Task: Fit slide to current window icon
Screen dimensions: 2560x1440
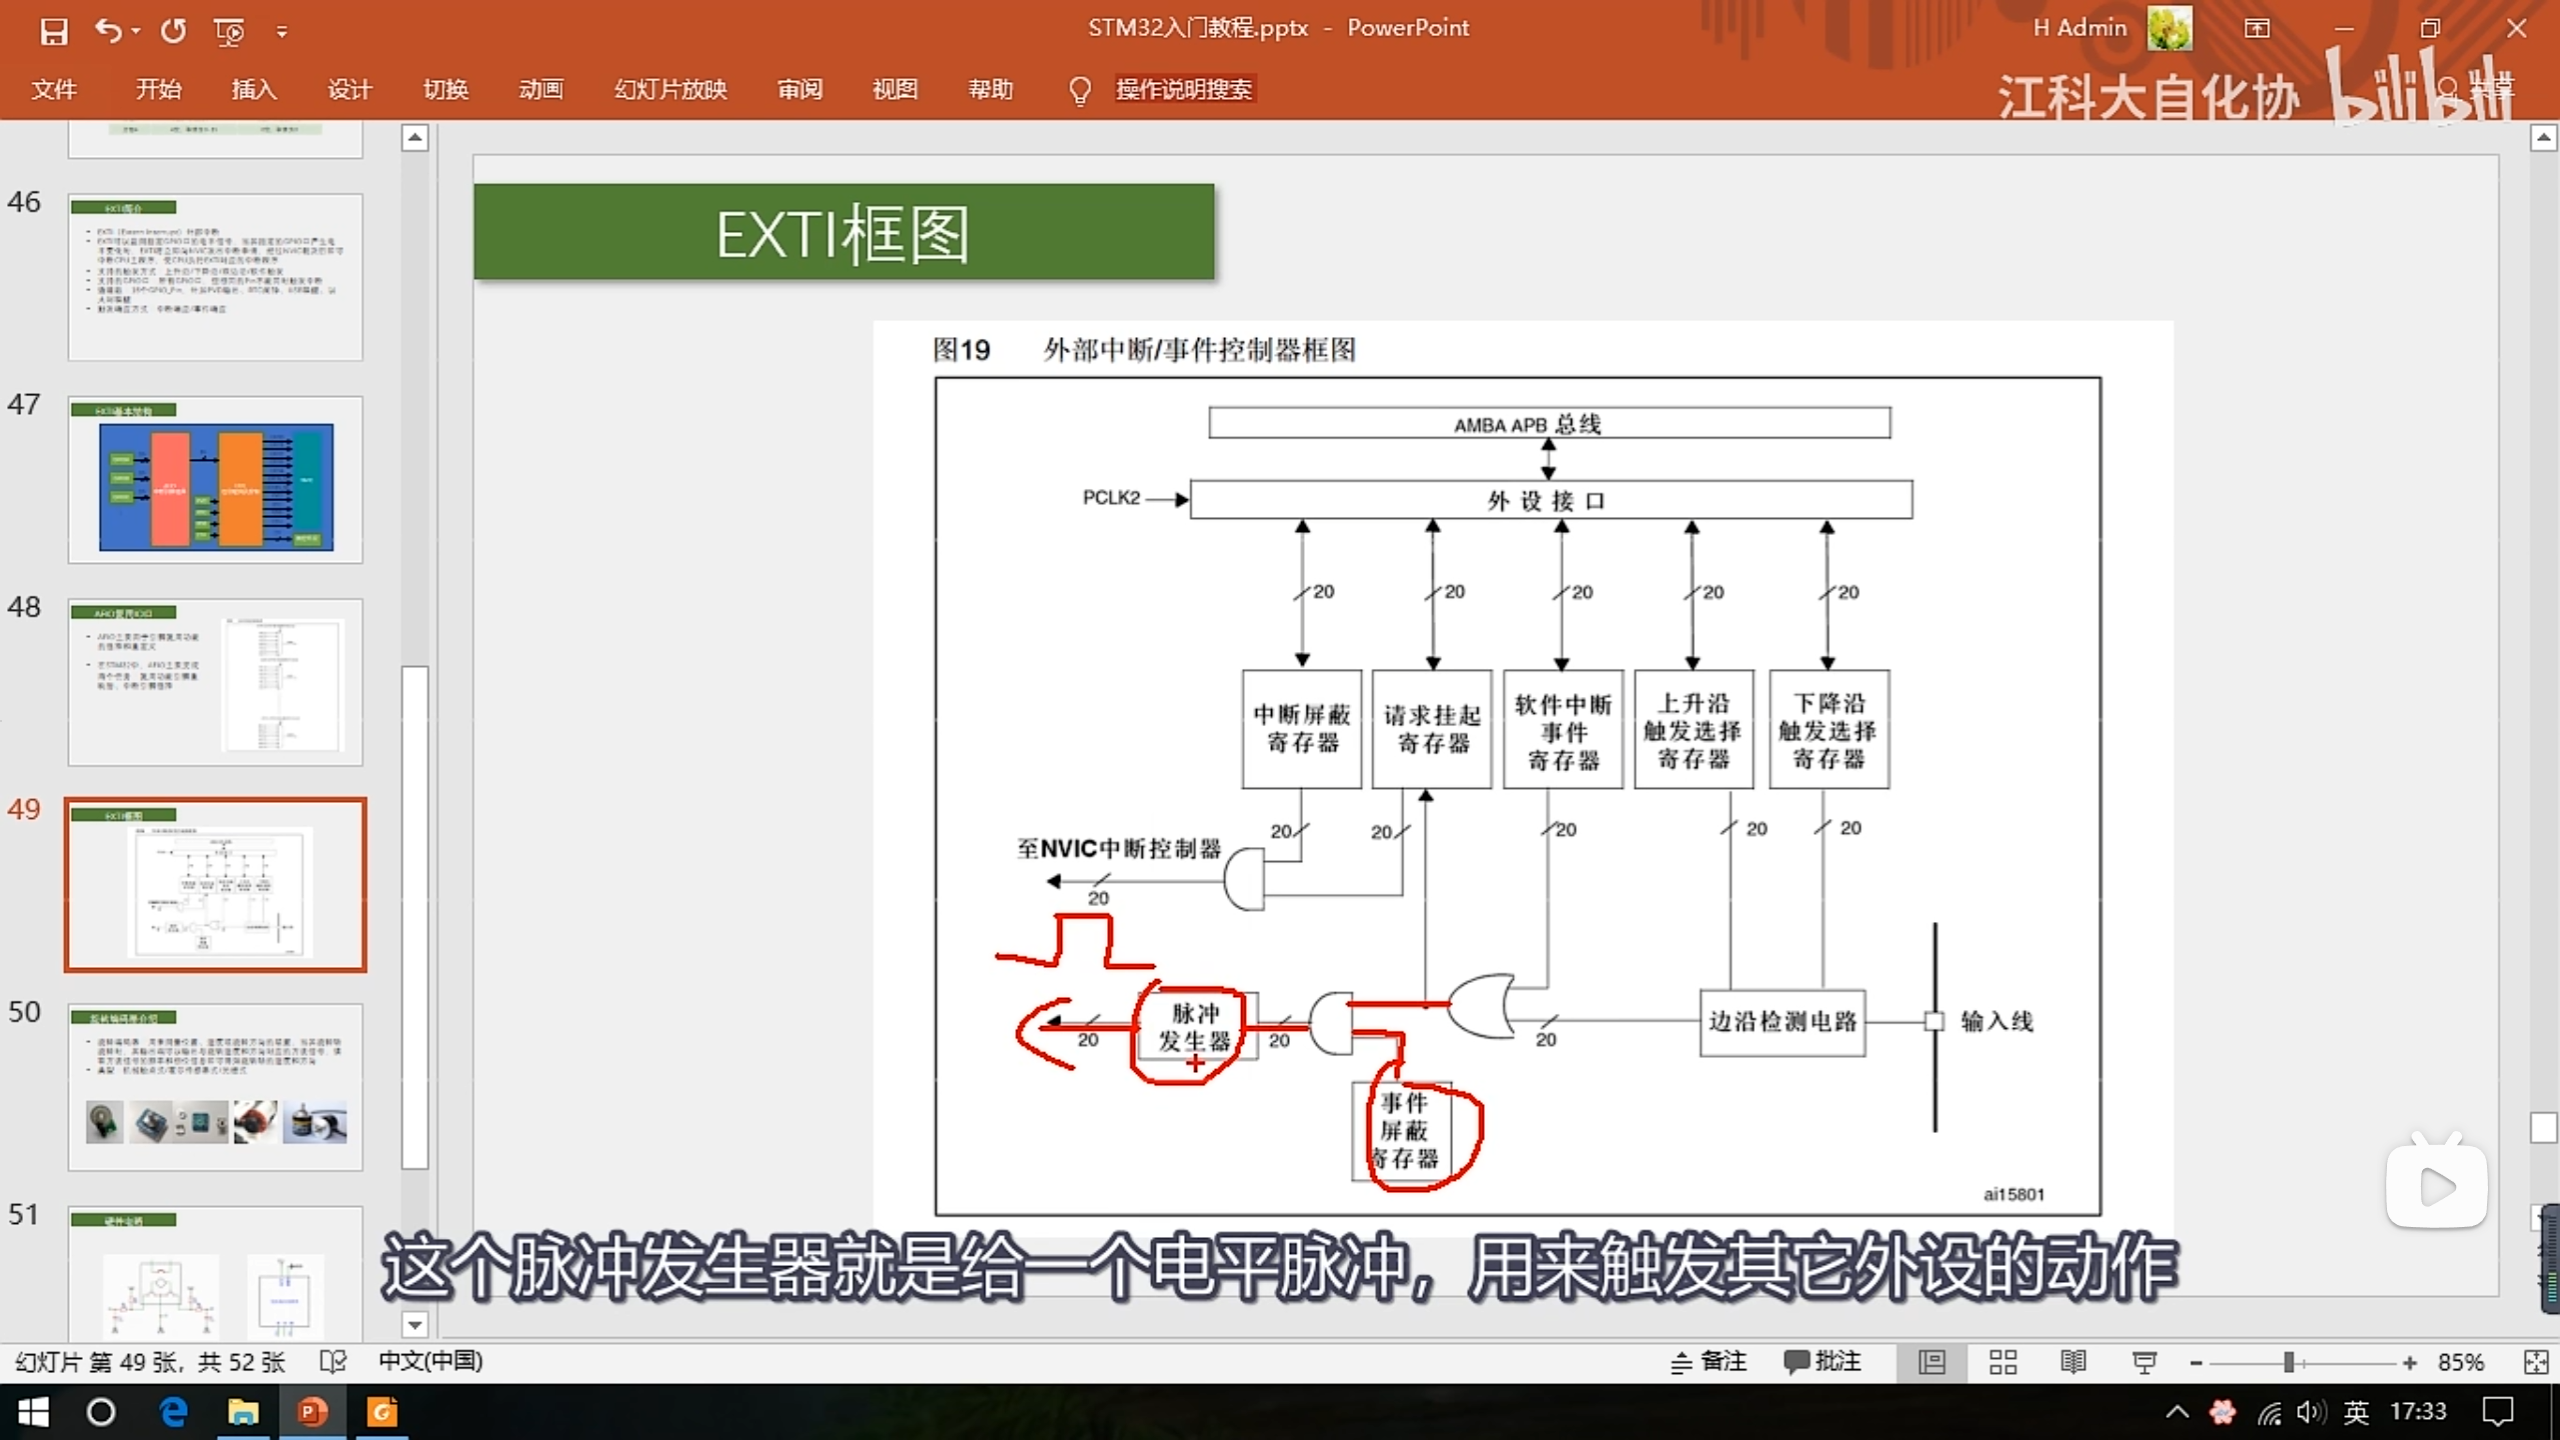Action: [x=2535, y=1362]
